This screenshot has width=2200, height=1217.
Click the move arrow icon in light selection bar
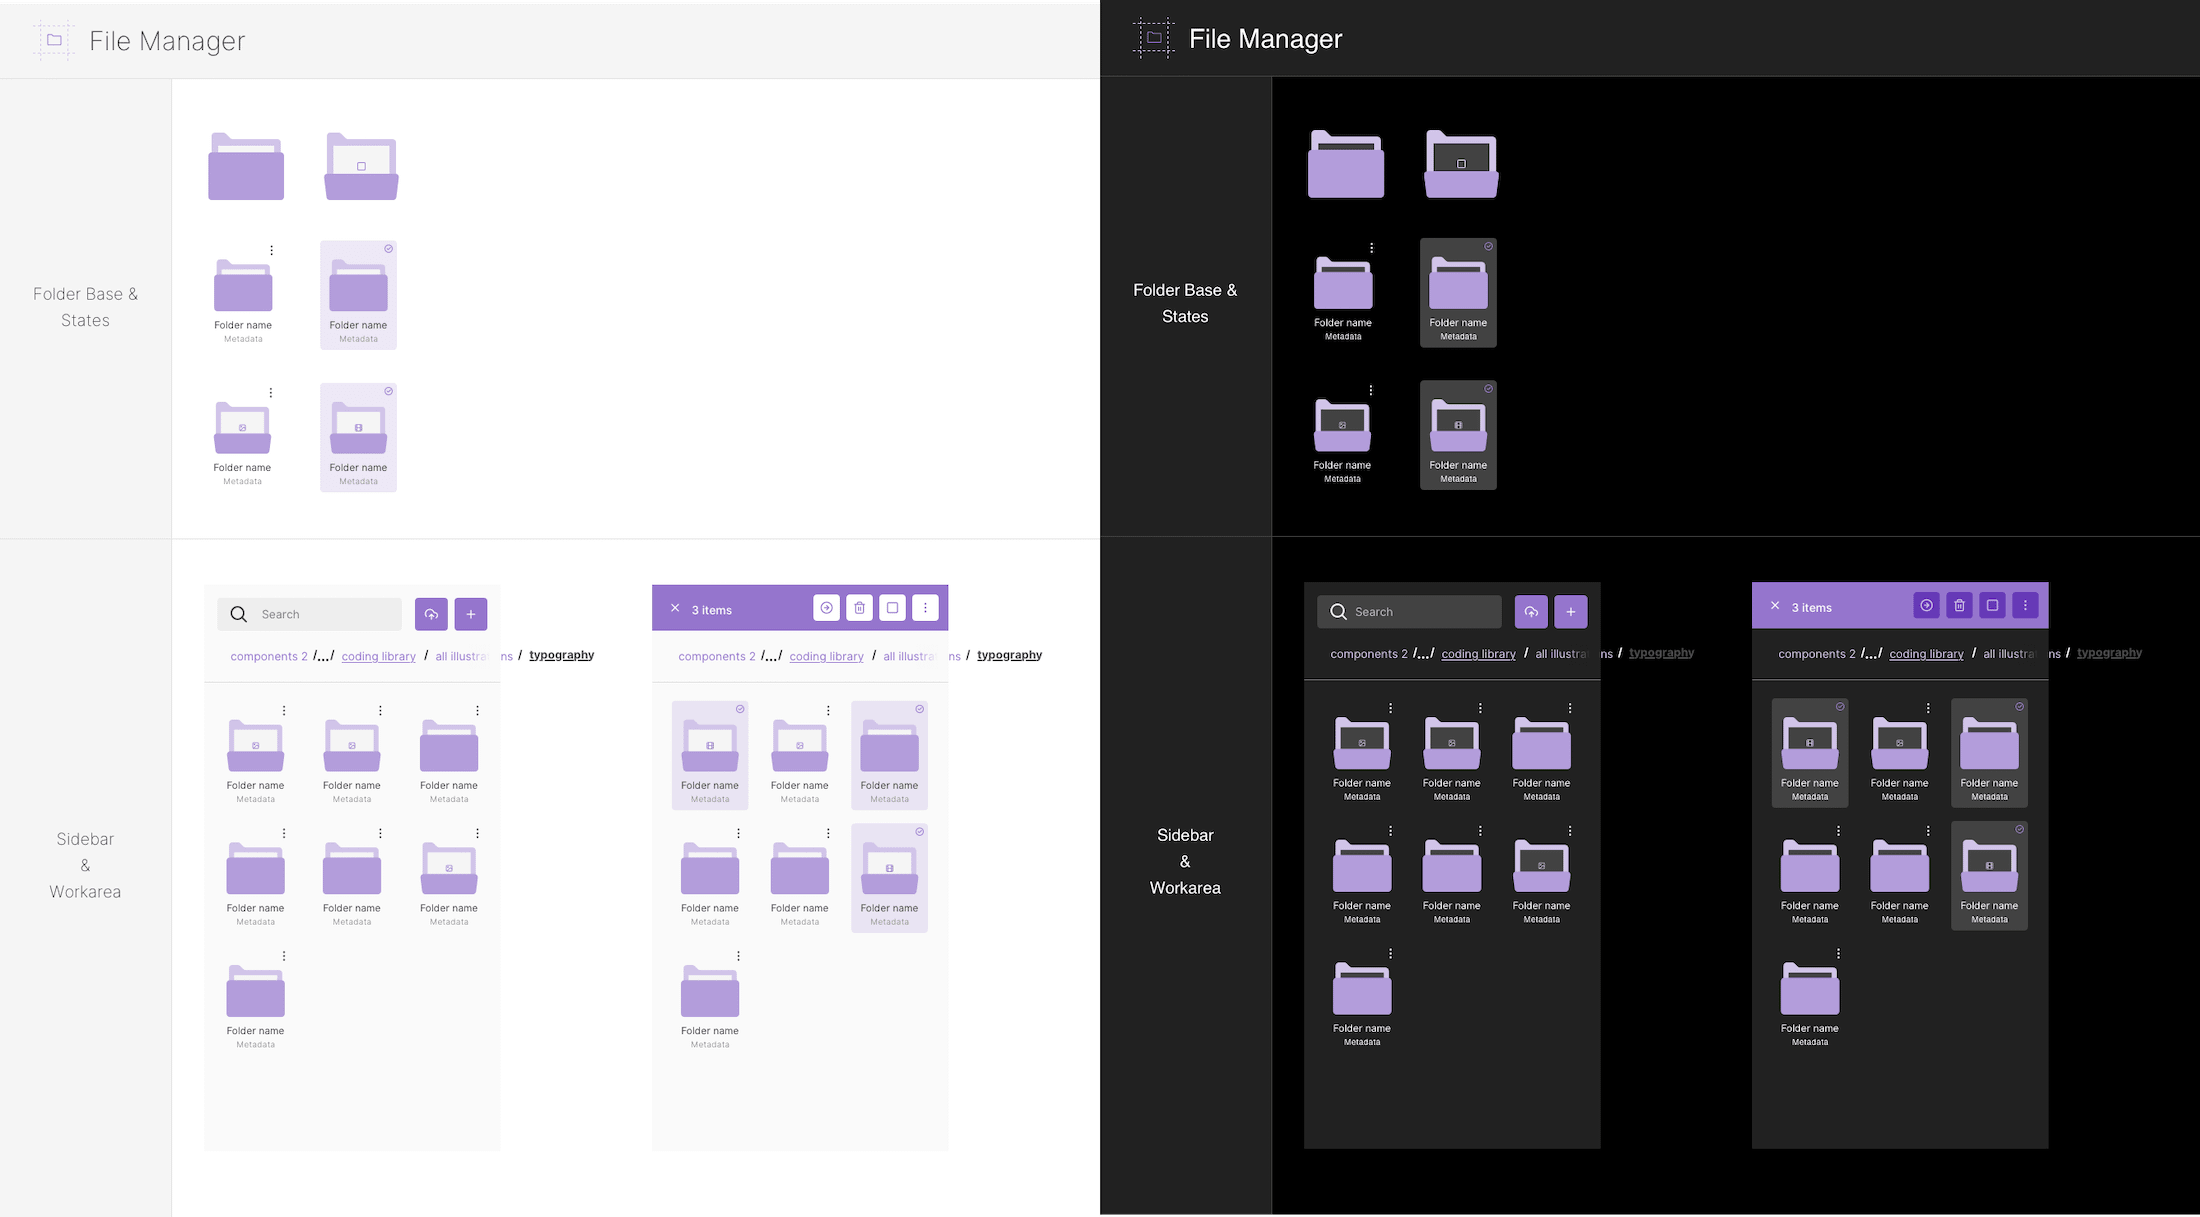coord(826,608)
